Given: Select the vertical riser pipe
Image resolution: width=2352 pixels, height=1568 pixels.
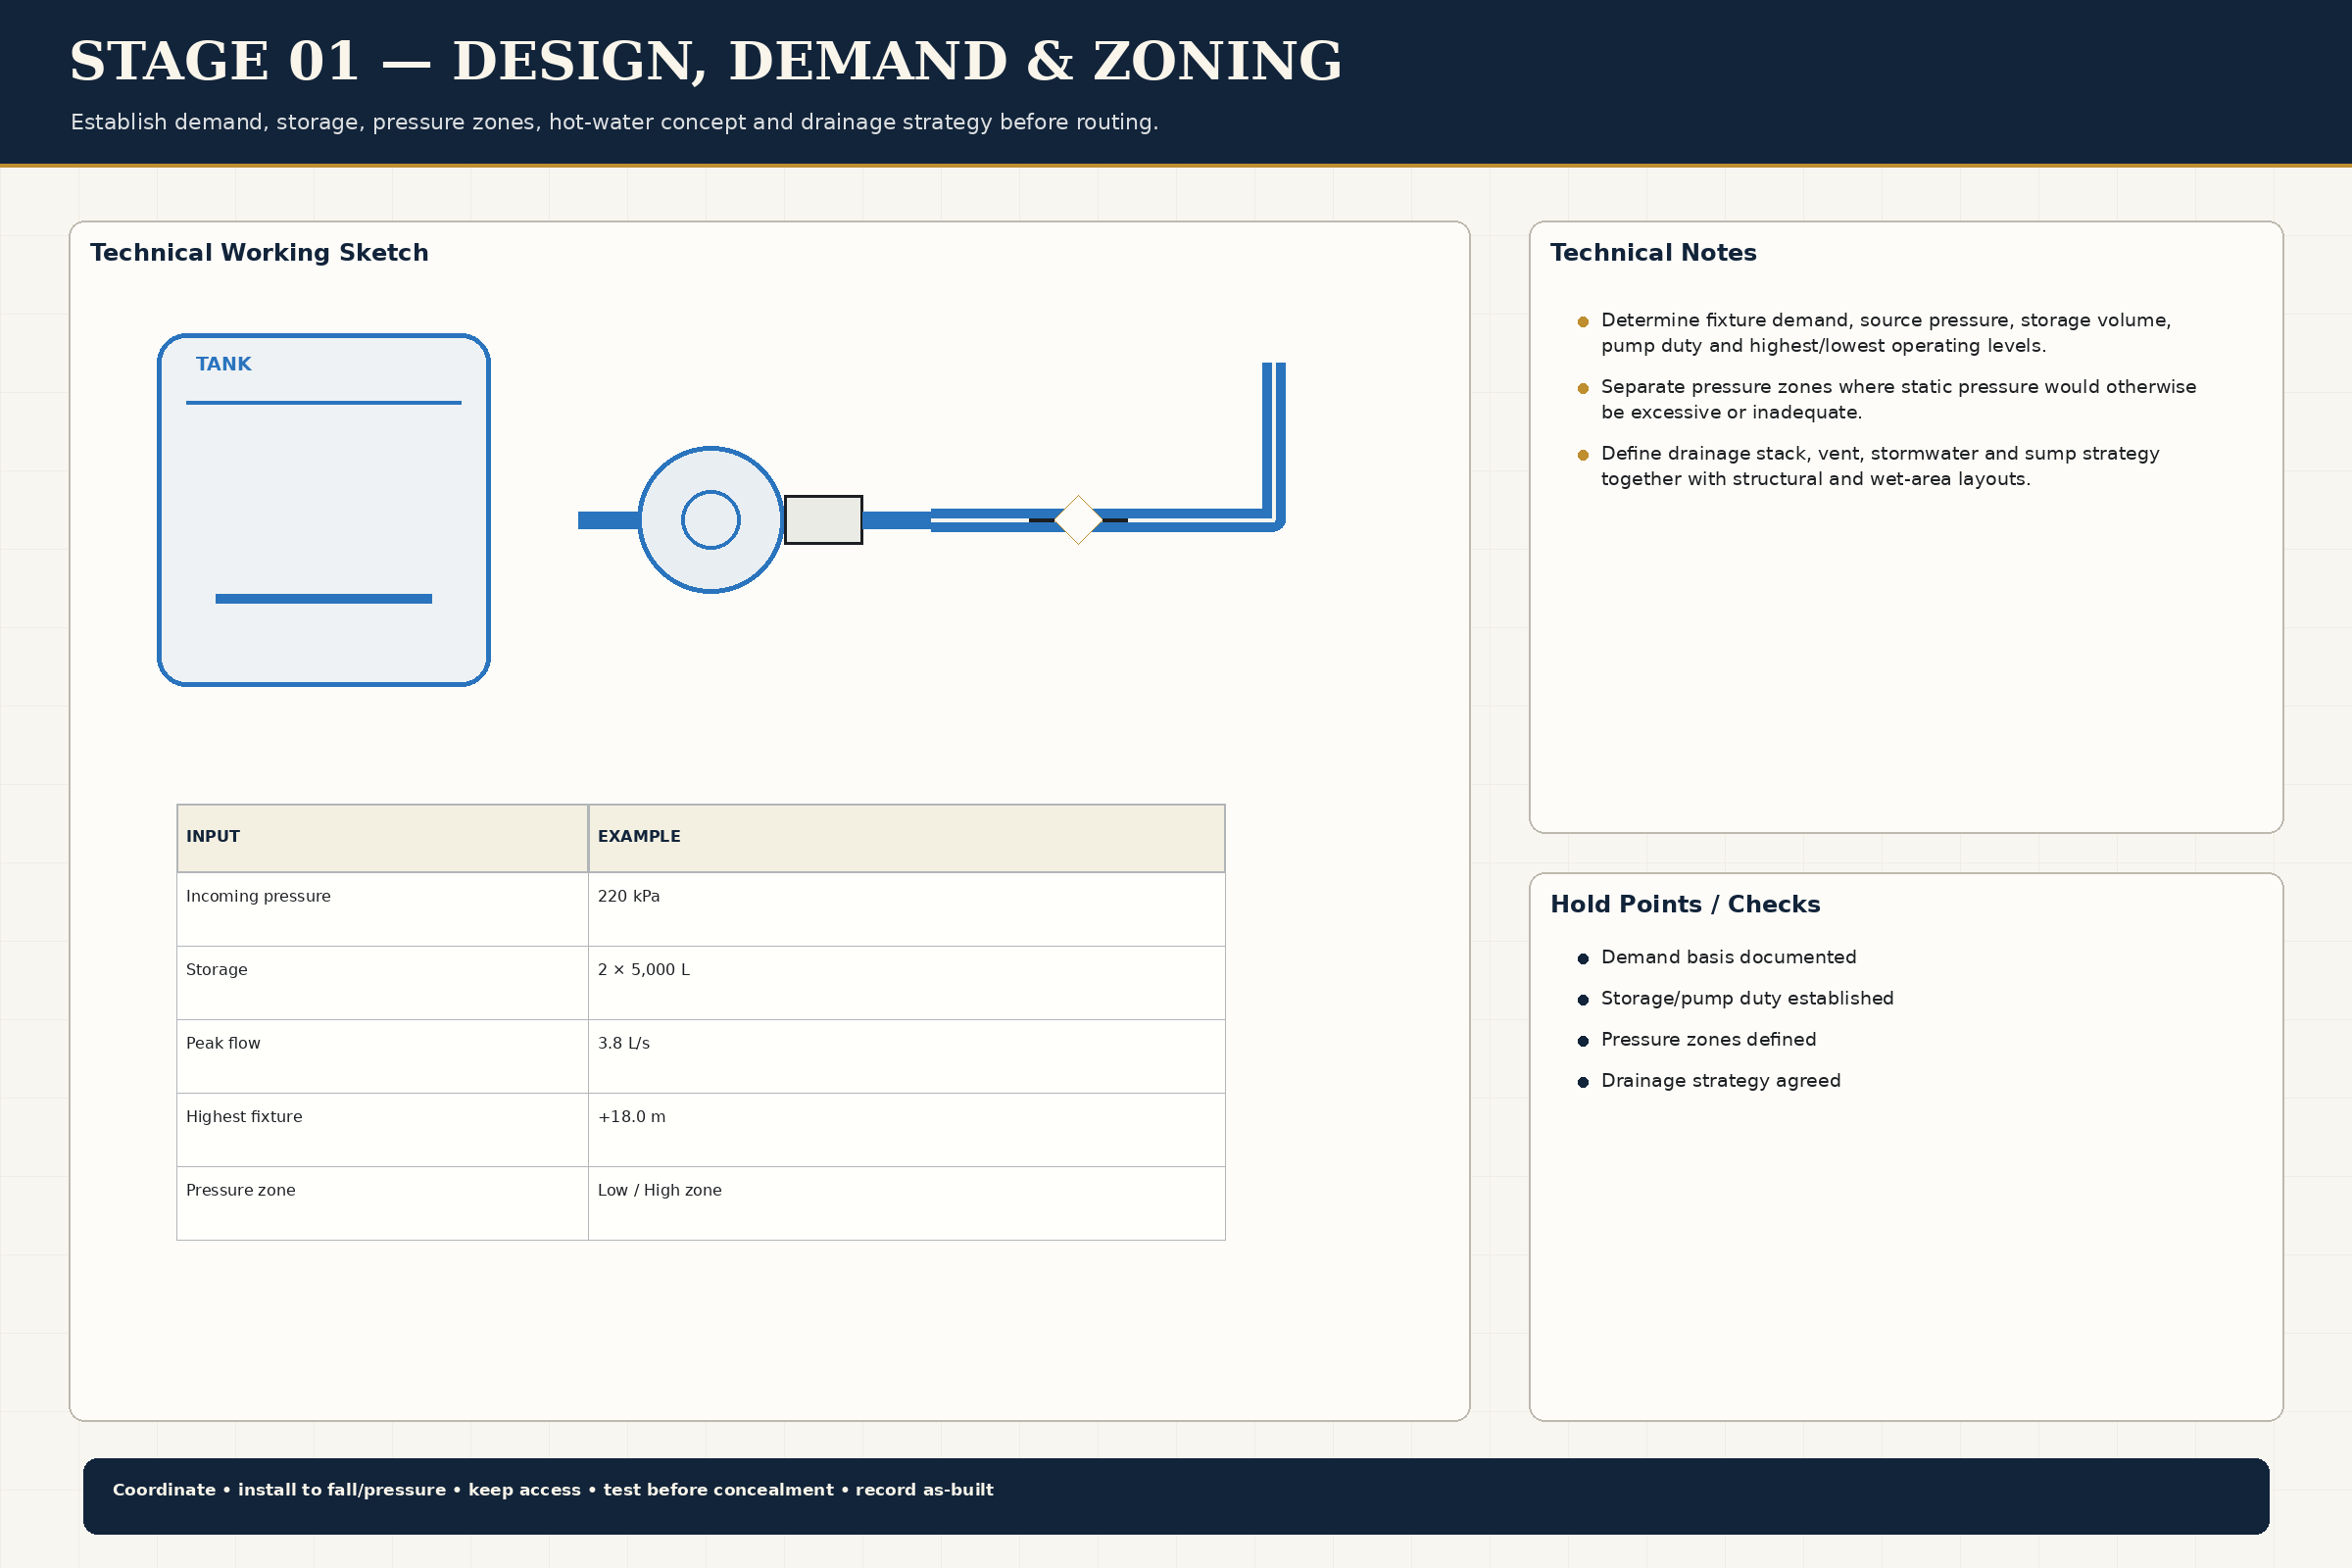Looking at the screenshot, I should tap(1273, 440).
